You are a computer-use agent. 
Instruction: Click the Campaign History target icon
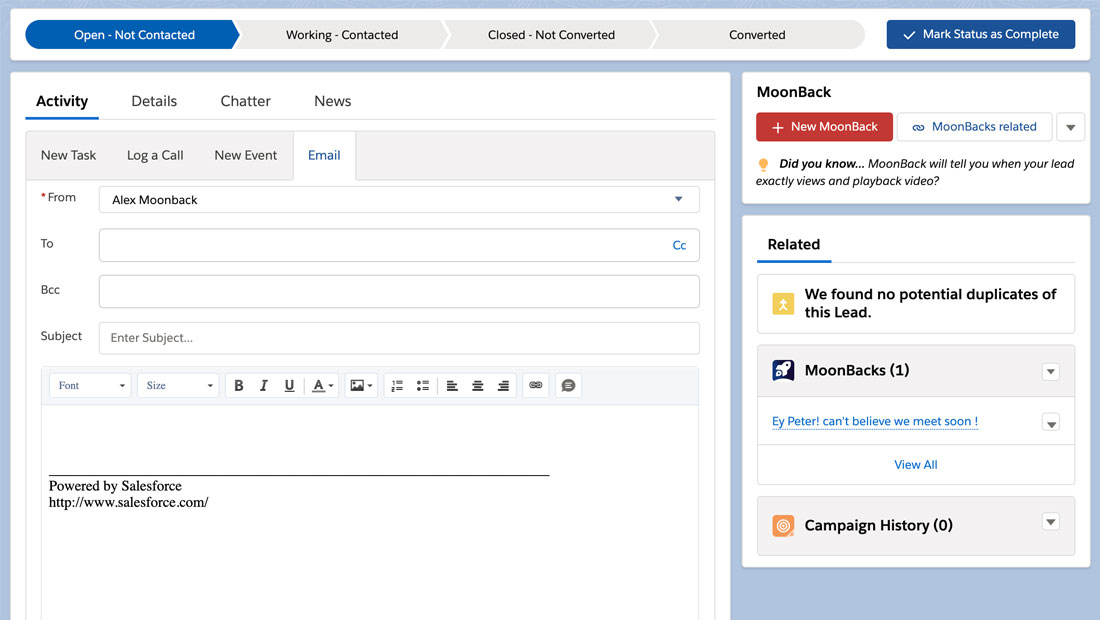(x=783, y=525)
